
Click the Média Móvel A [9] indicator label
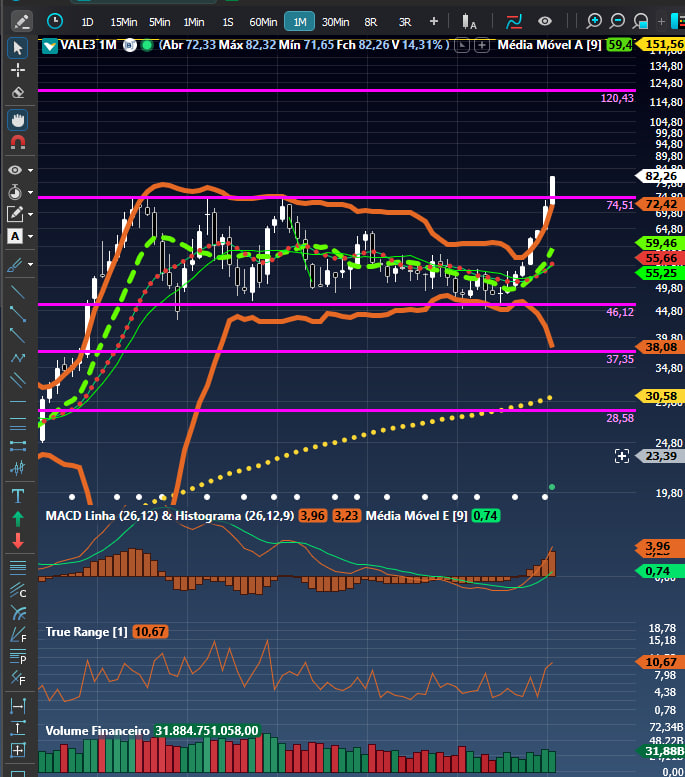point(549,45)
